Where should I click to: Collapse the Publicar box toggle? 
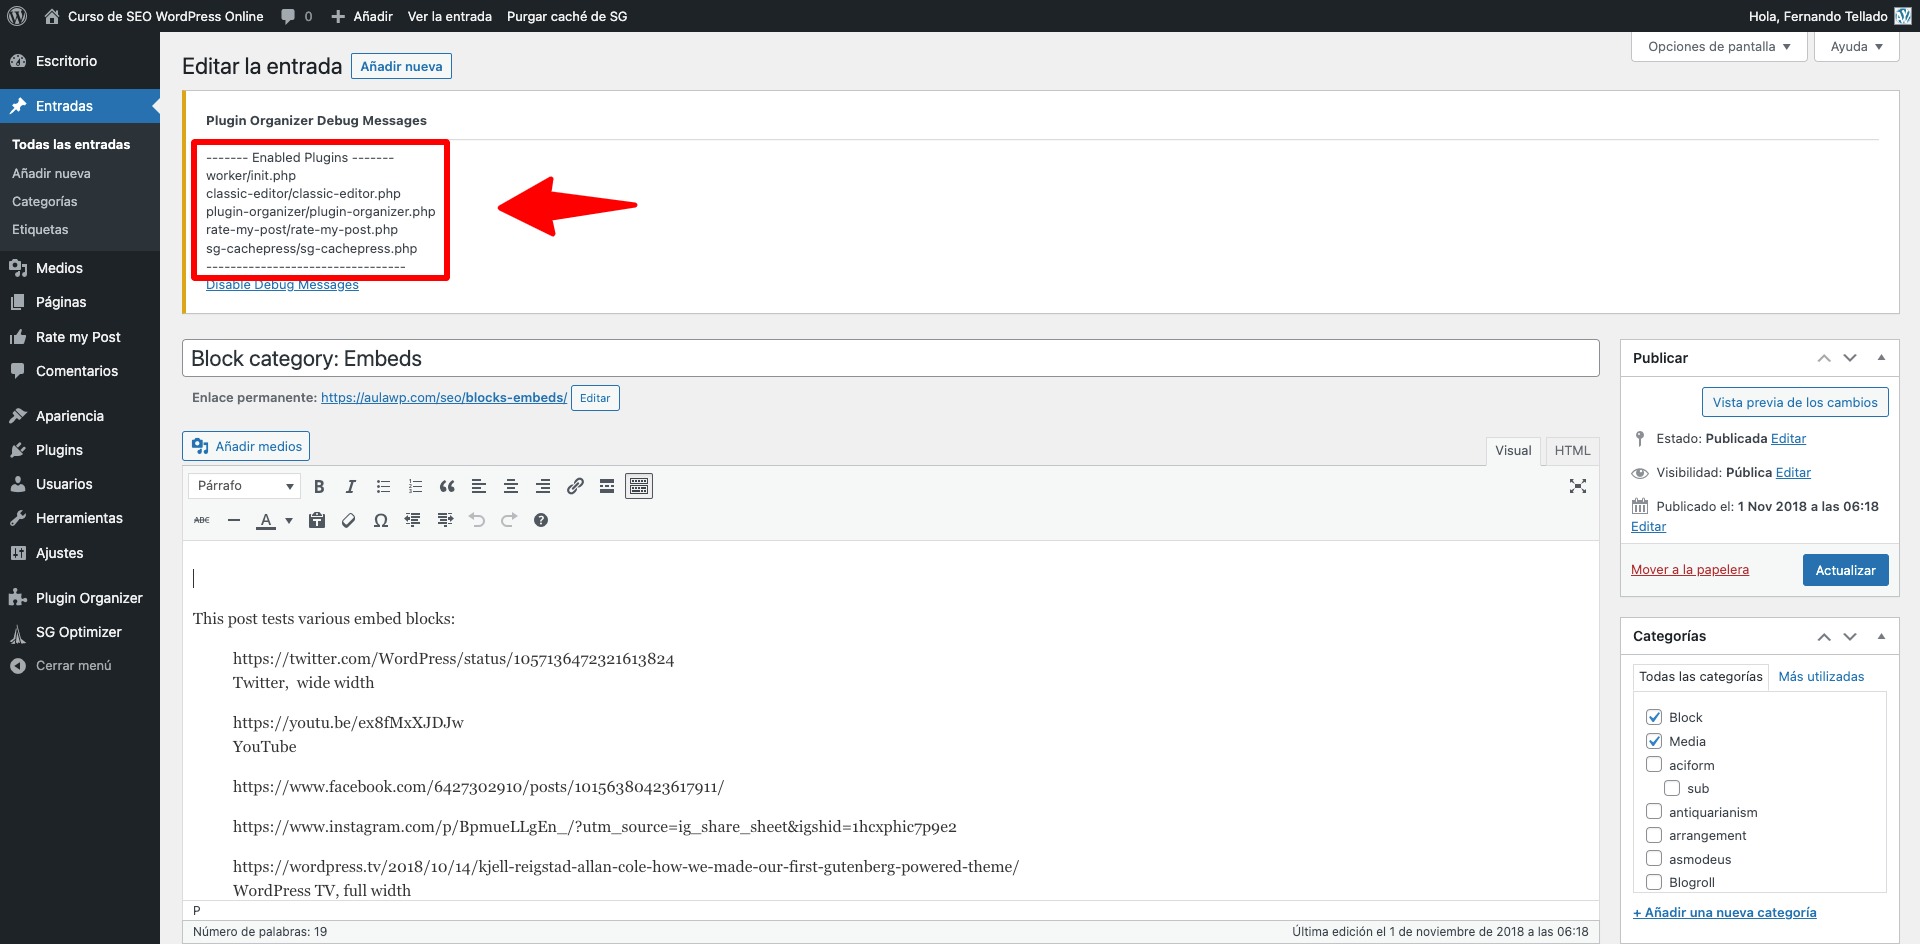(1881, 358)
